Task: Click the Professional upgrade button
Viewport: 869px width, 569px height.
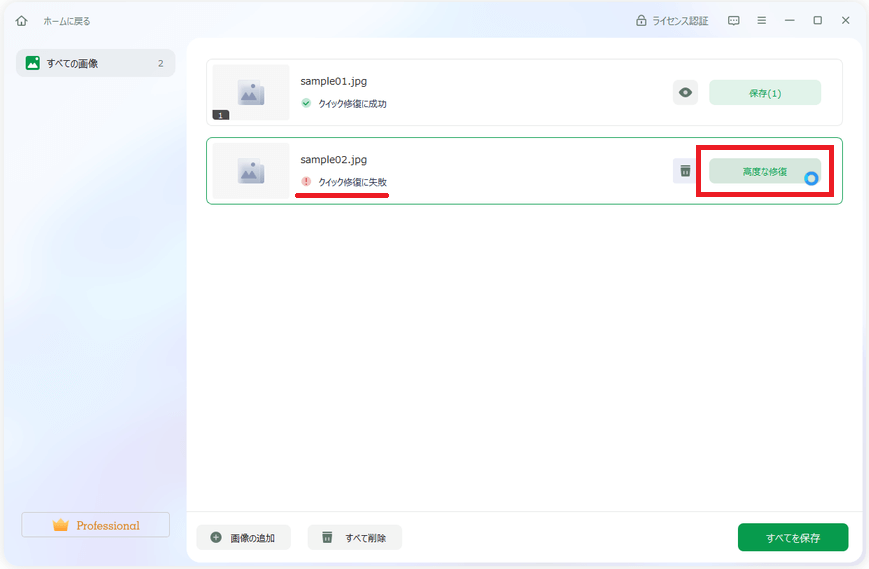Action: [x=96, y=525]
